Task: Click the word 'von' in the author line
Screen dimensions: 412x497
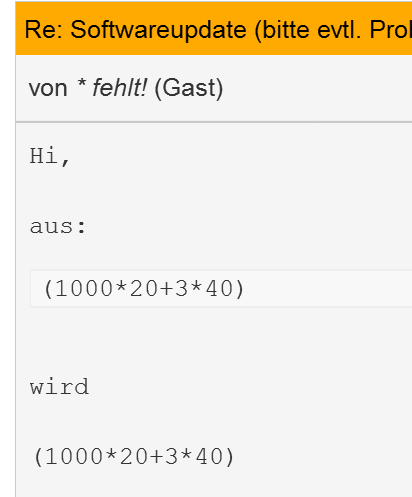Action: (x=48, y=89)
